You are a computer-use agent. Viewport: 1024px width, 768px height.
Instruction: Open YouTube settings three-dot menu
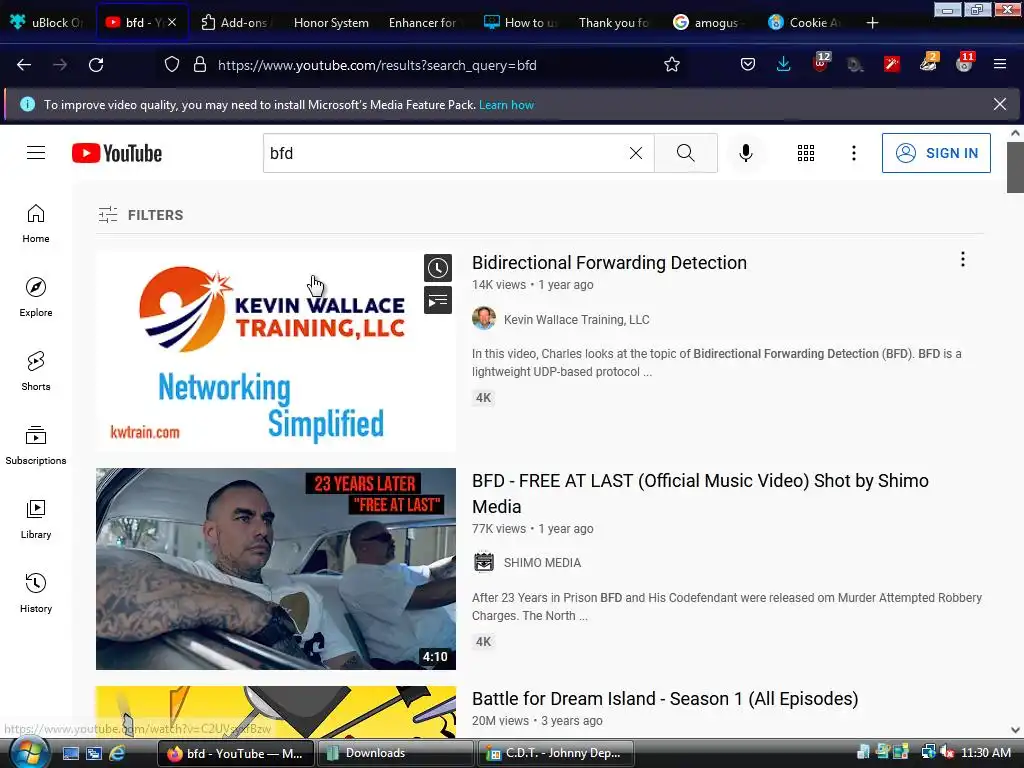click(854, 153)
